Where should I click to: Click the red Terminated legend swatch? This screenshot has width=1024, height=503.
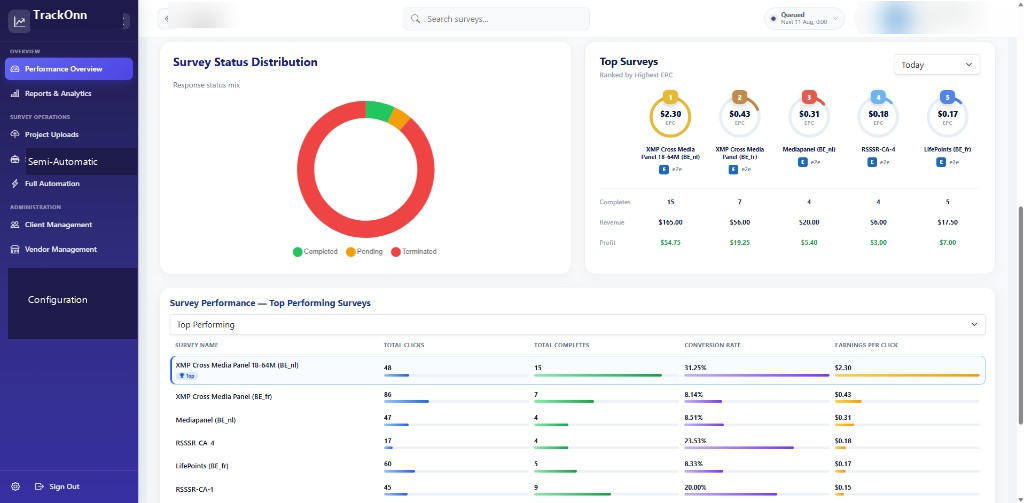tap(395, 252)
